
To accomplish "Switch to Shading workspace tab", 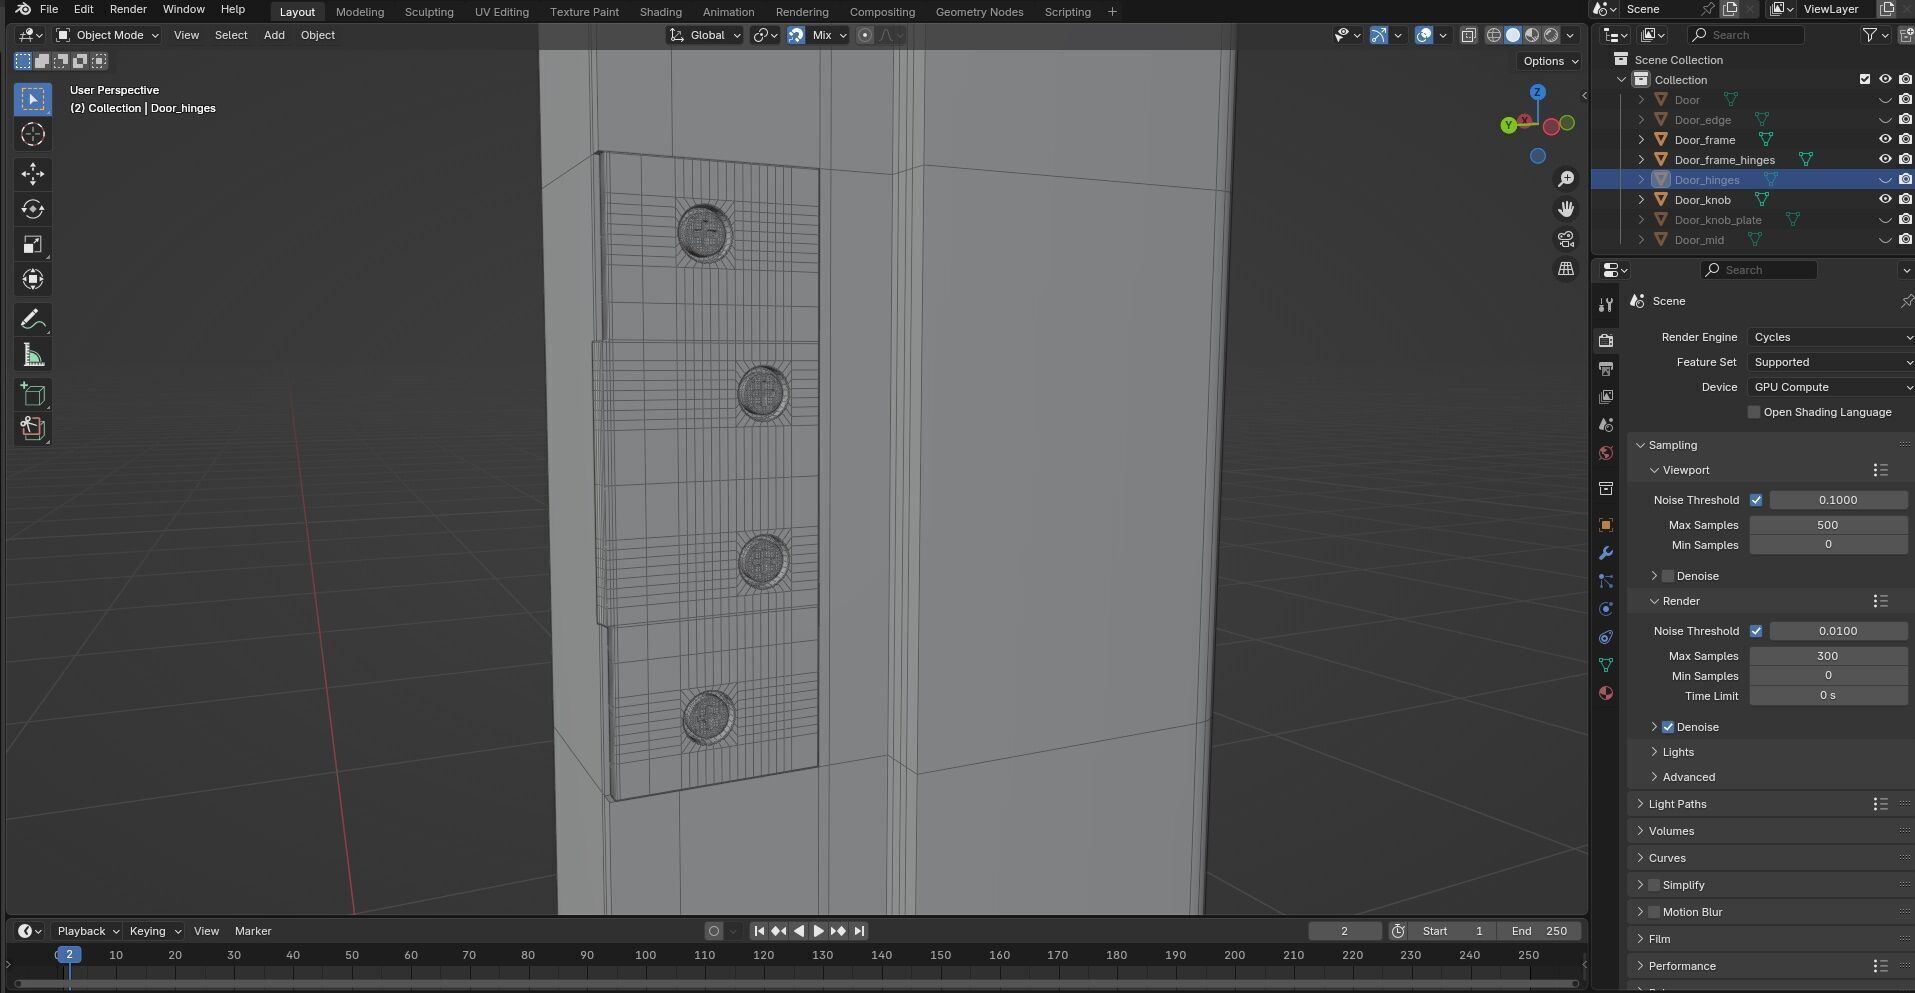I will pyautogui.click(x=661, y=12).
